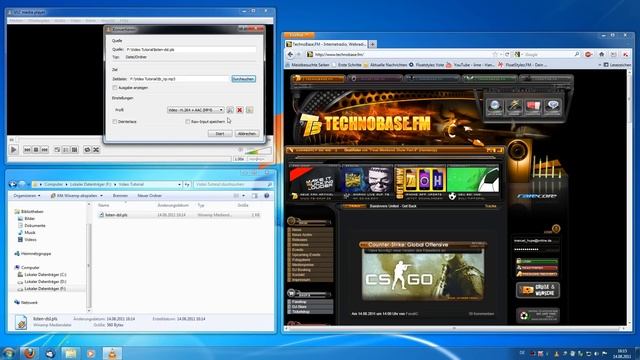Viewport: 640px width, 360px height.
Task: Click Mit Winamp abspielen button
Action: (x=74, y=196)
